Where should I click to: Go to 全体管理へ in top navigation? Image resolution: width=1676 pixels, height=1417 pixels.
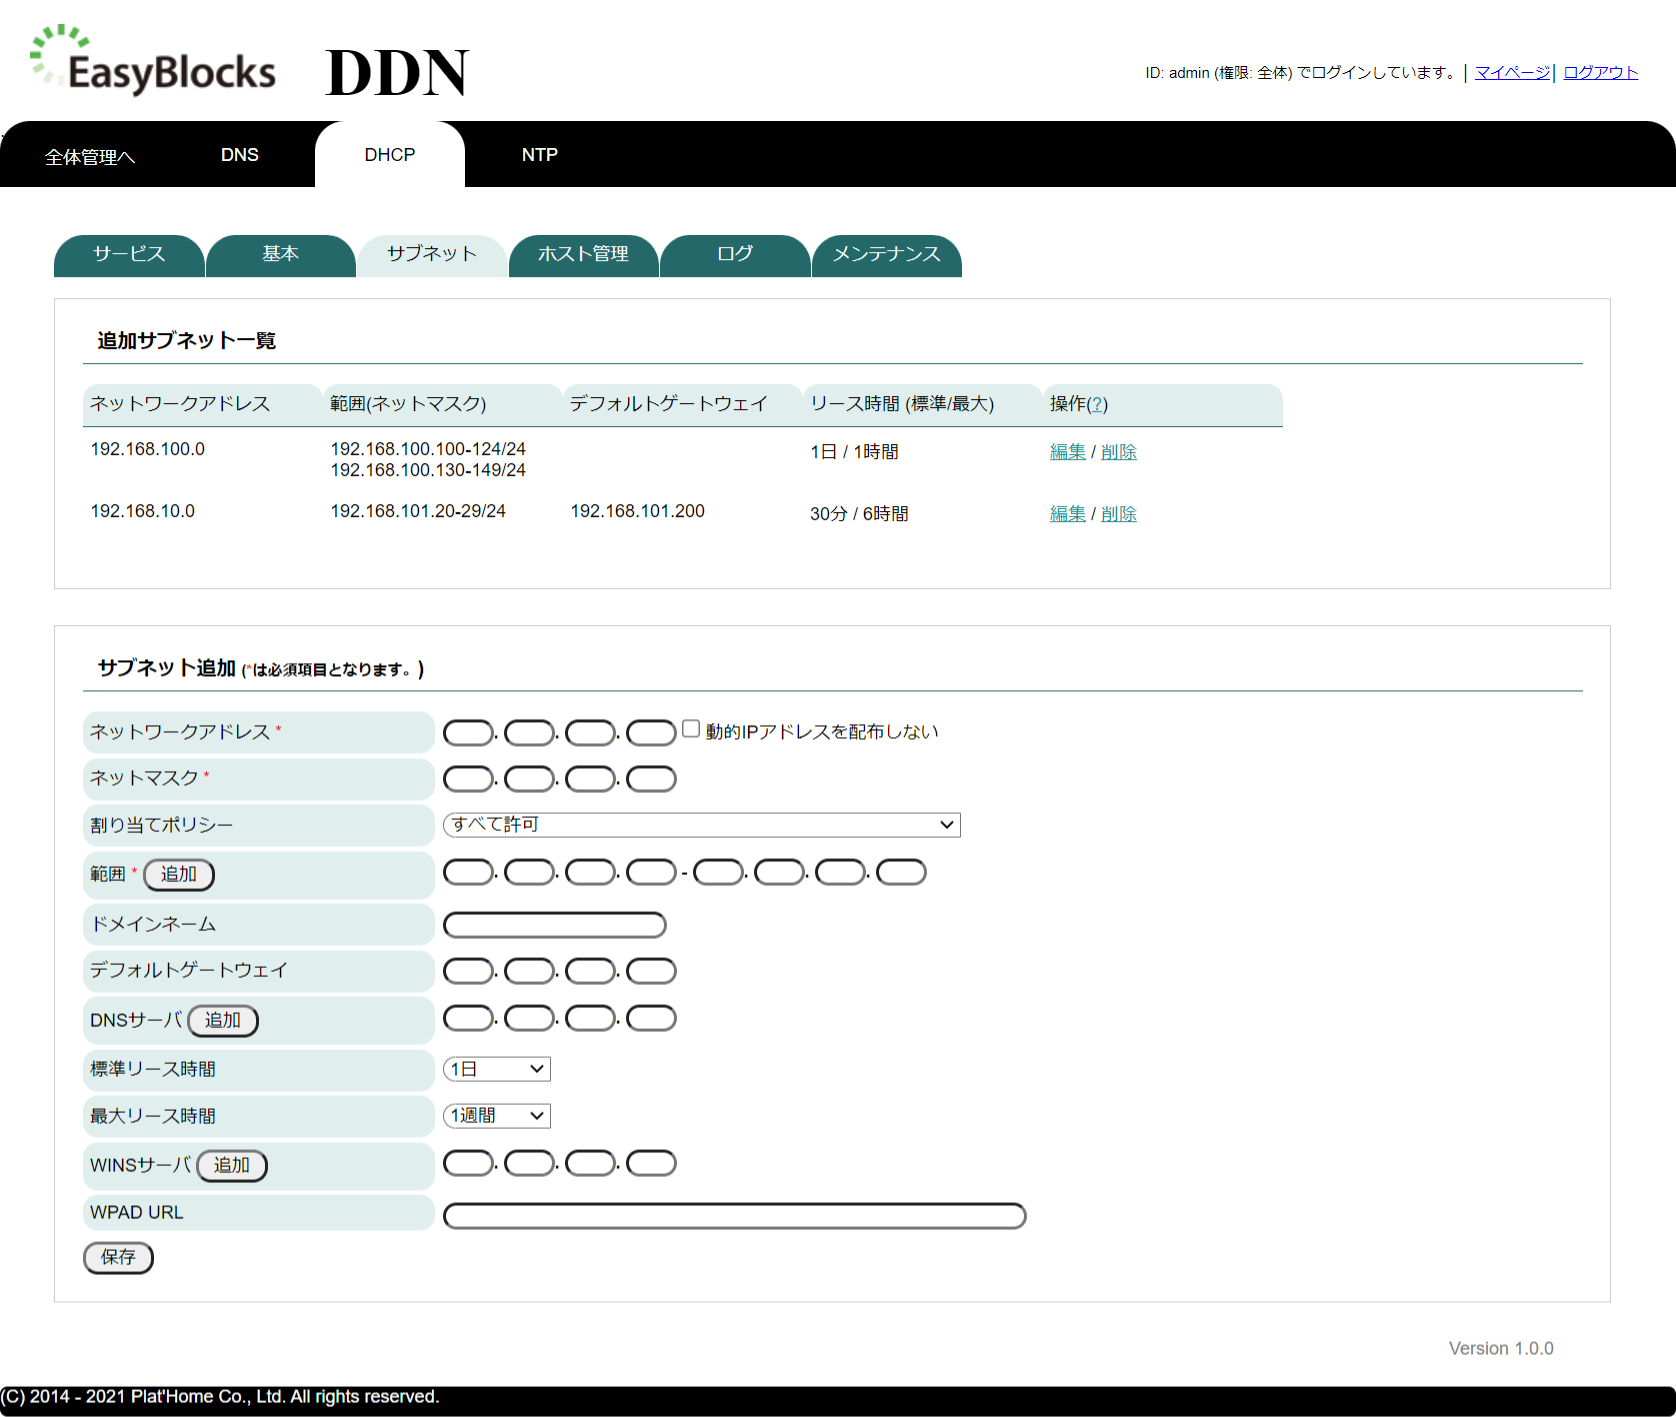click(x=90, y=156)
